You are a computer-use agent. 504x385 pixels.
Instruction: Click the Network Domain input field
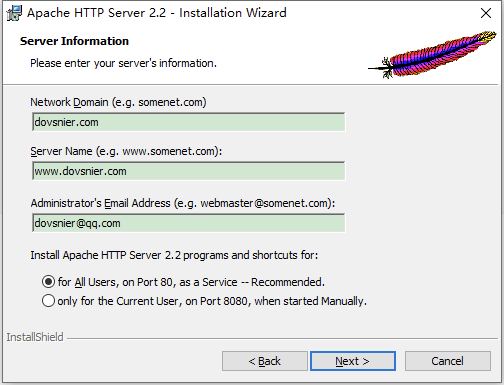[189, 122]
